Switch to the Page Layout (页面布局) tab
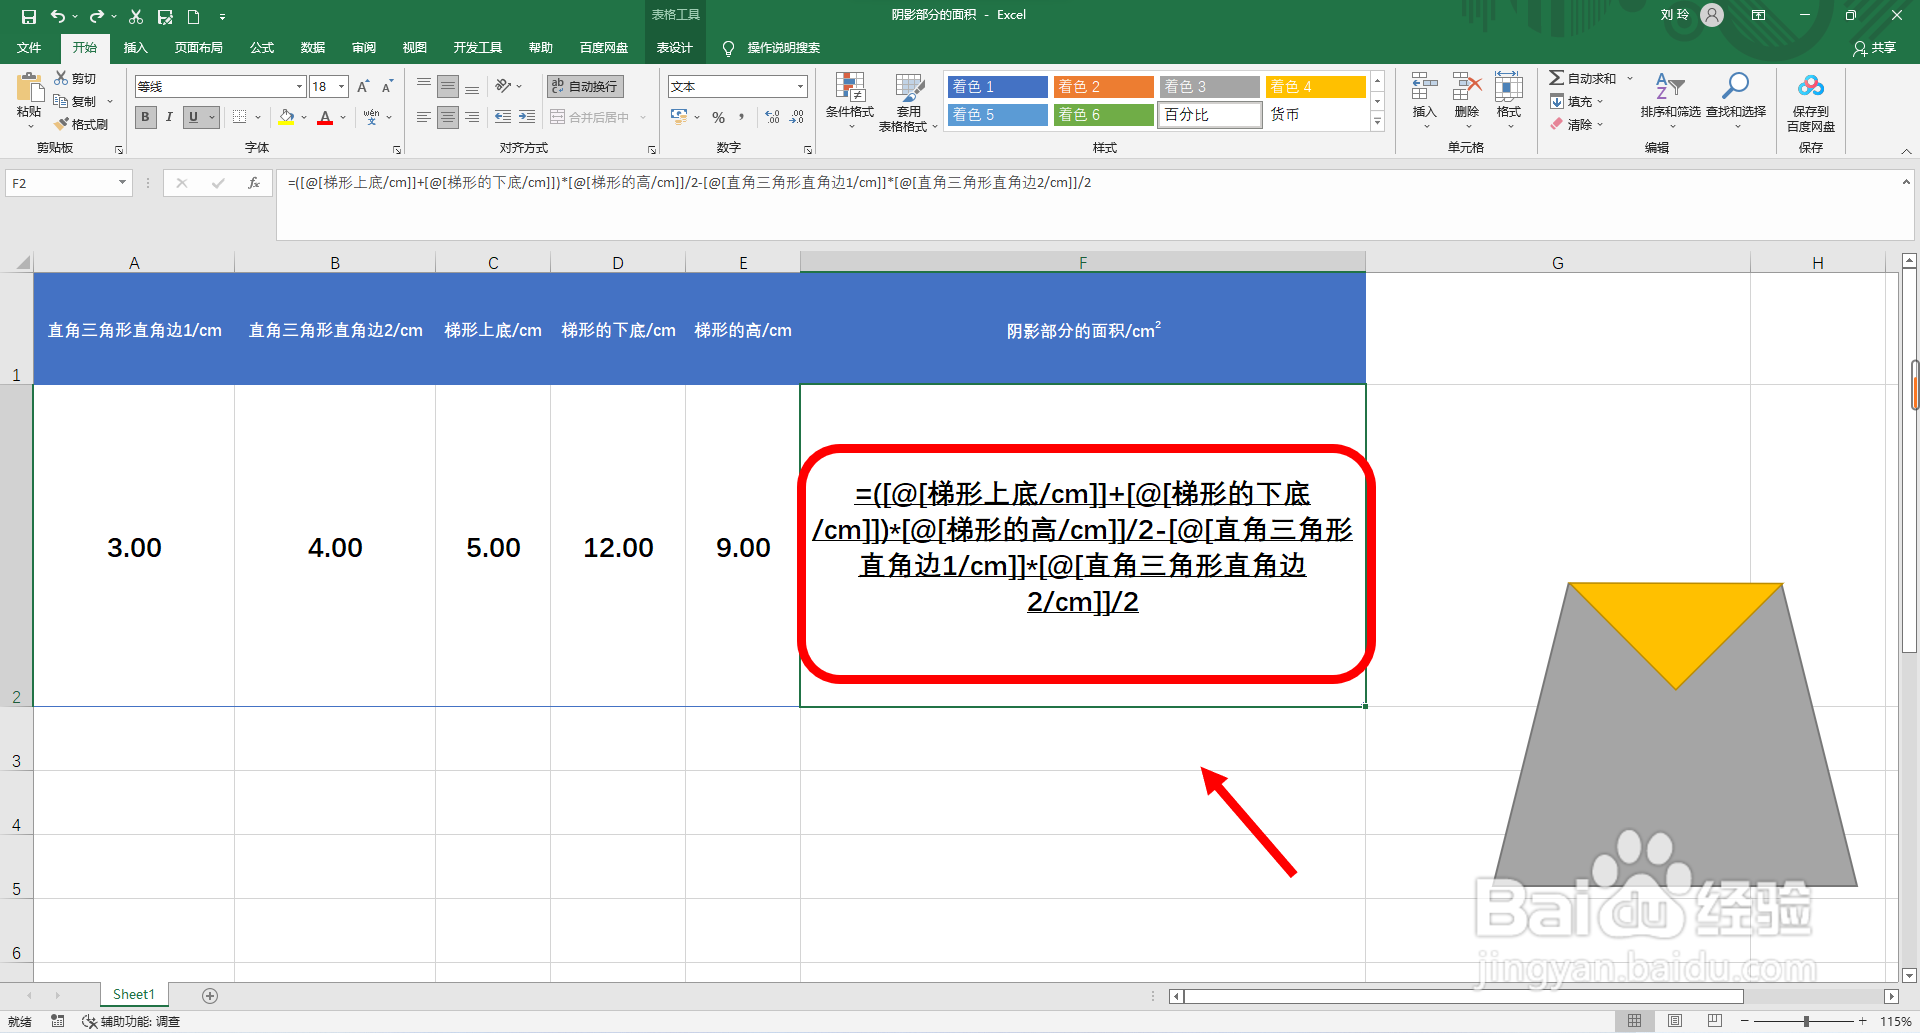This screenshot has height=1033, width=1920. (x=198, y=48)
